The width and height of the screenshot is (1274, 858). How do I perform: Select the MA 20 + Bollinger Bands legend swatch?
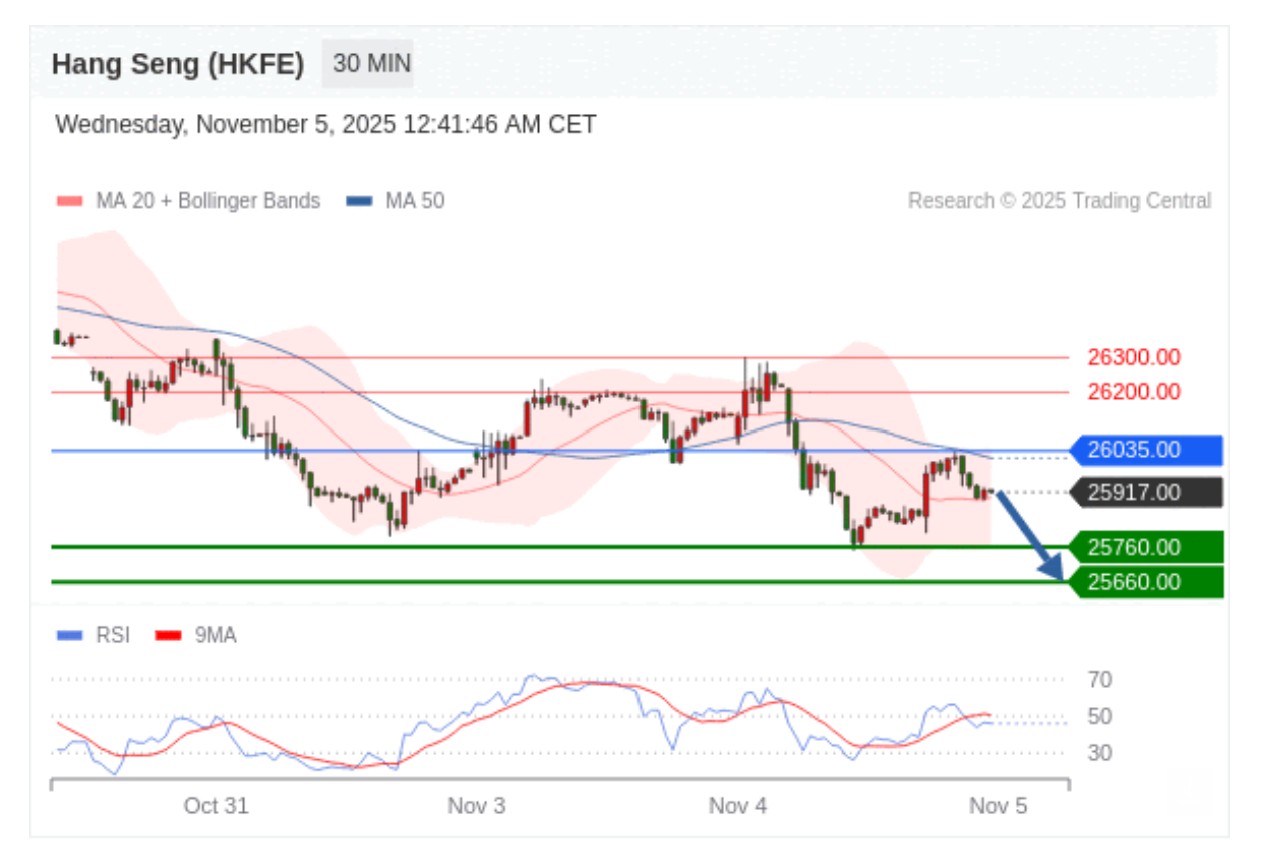point(70,201)
